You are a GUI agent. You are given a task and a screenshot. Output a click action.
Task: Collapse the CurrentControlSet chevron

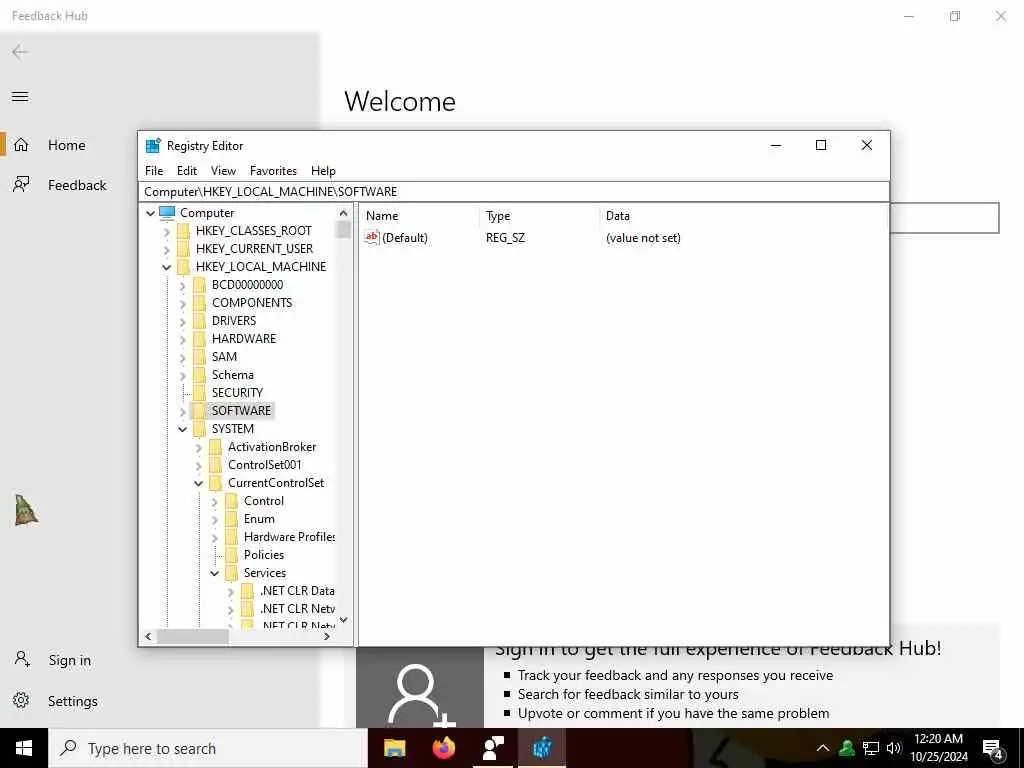coord(199,483)
